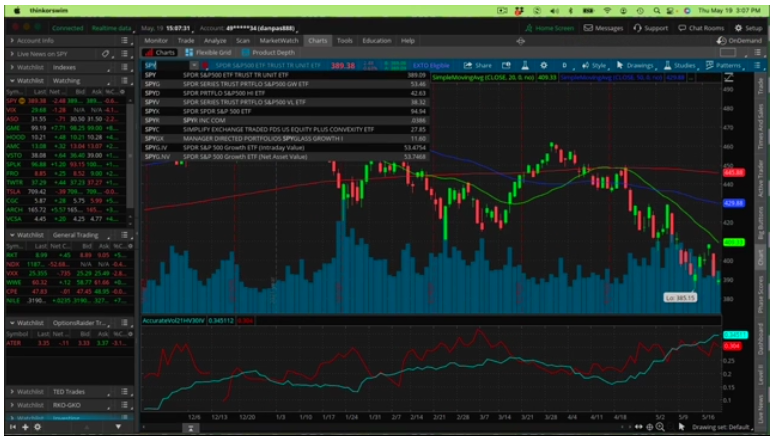Select SPYD SPDR PRTFLO S&P500 HI ETF suggestion
Image resolution: width=778 pixels, height=439 pixels.
click(285, 93)
